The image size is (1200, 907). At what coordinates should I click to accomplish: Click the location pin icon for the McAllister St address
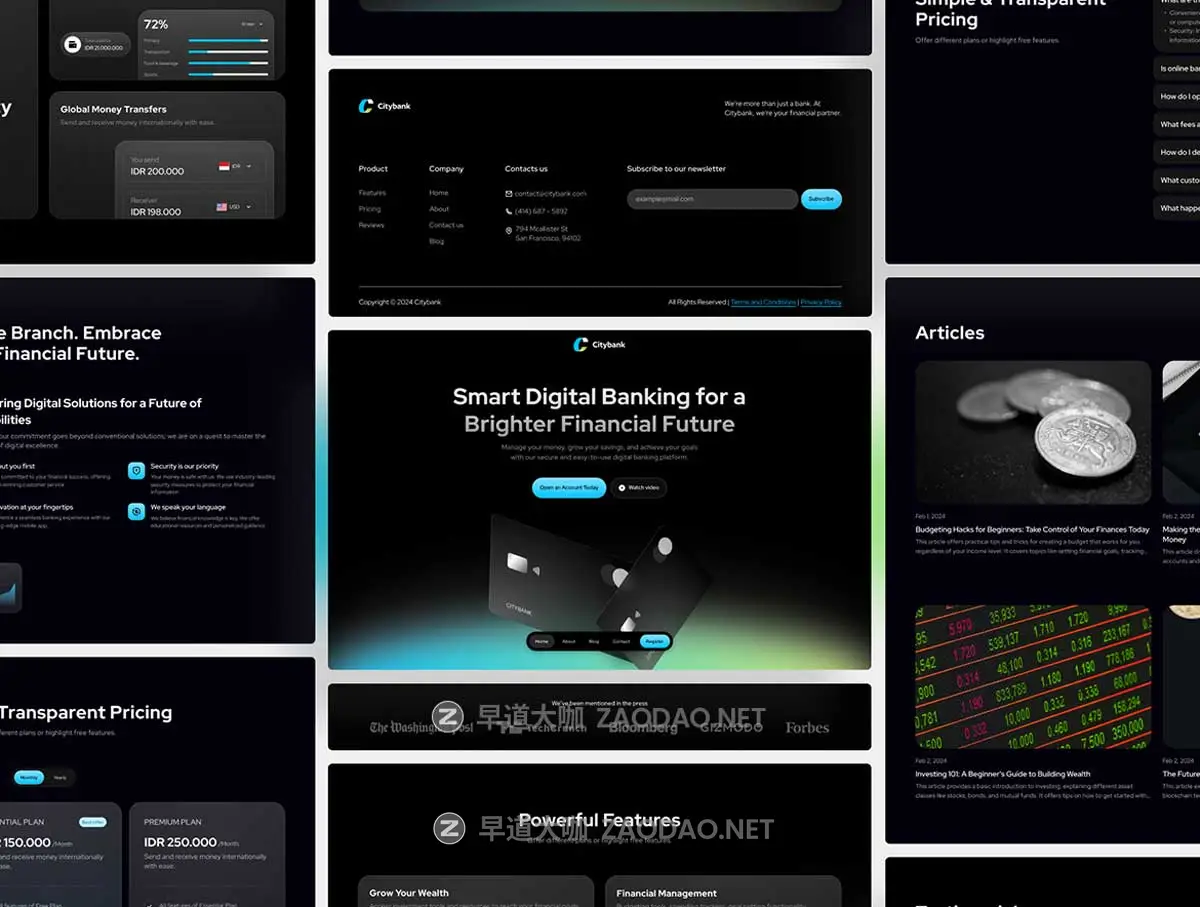509,231
